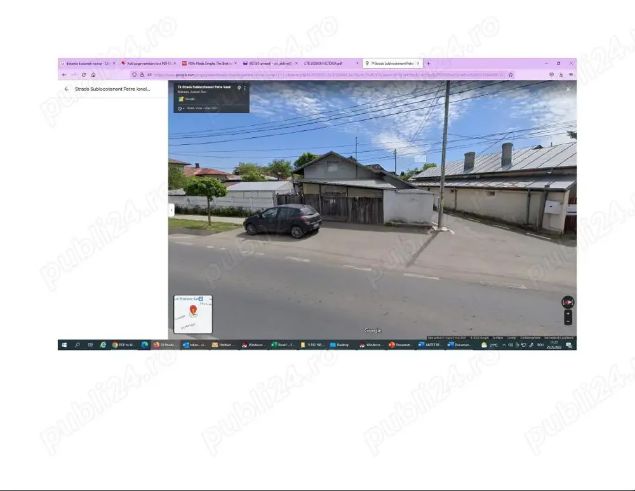Viewport: 635px width, 491px height.
Task: Switch to the fourth browser tab
Action: pos(269,64)
